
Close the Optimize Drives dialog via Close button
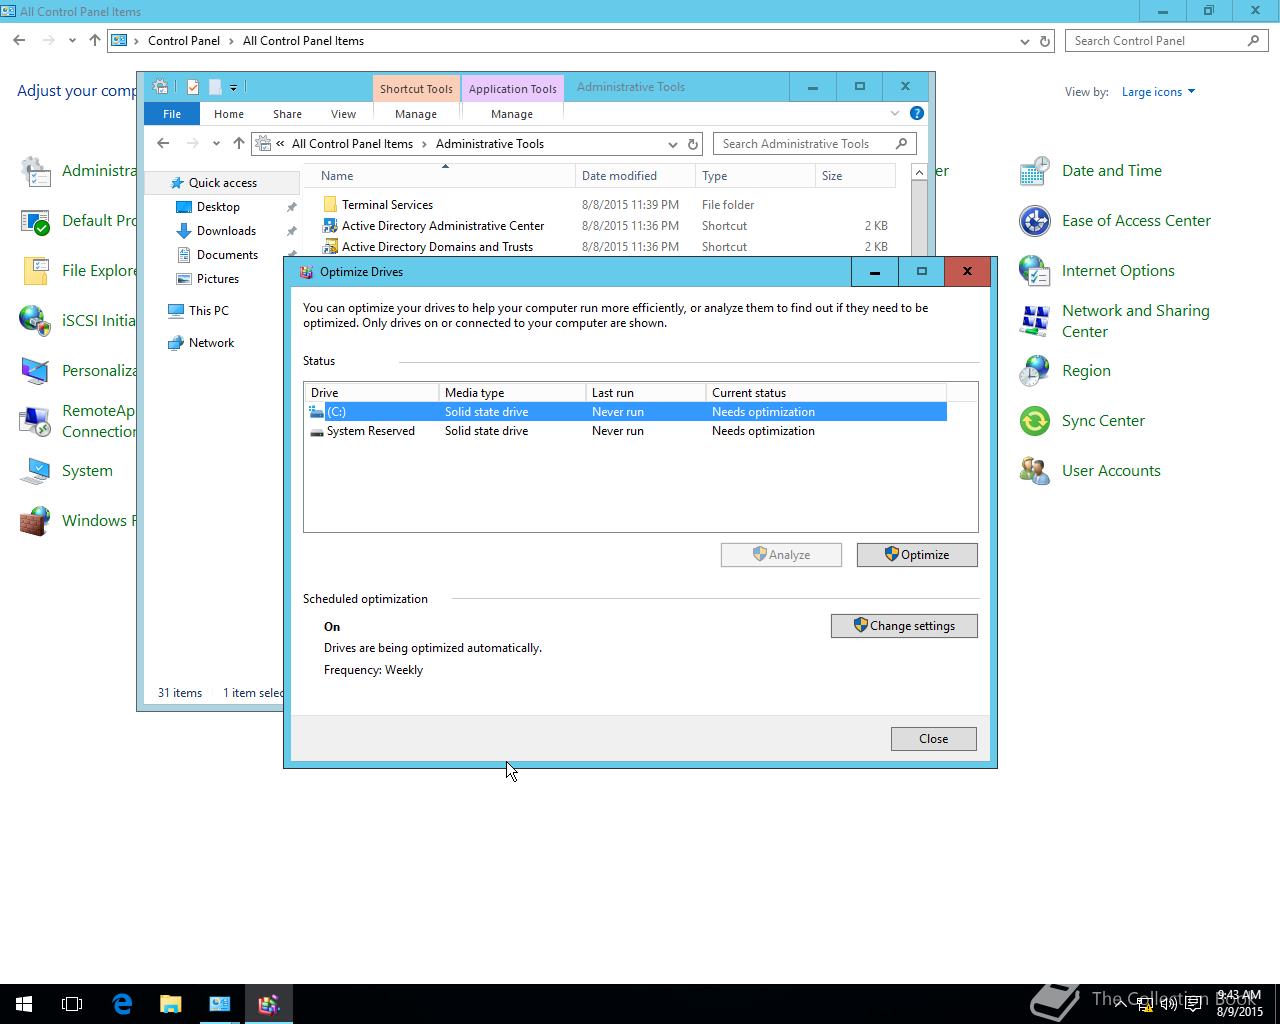(x=934, y=739)
